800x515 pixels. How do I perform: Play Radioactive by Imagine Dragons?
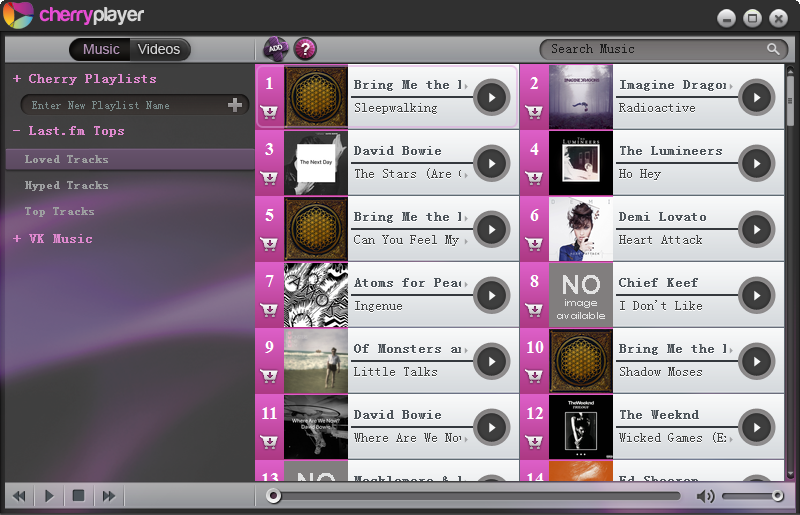(757, 97)
